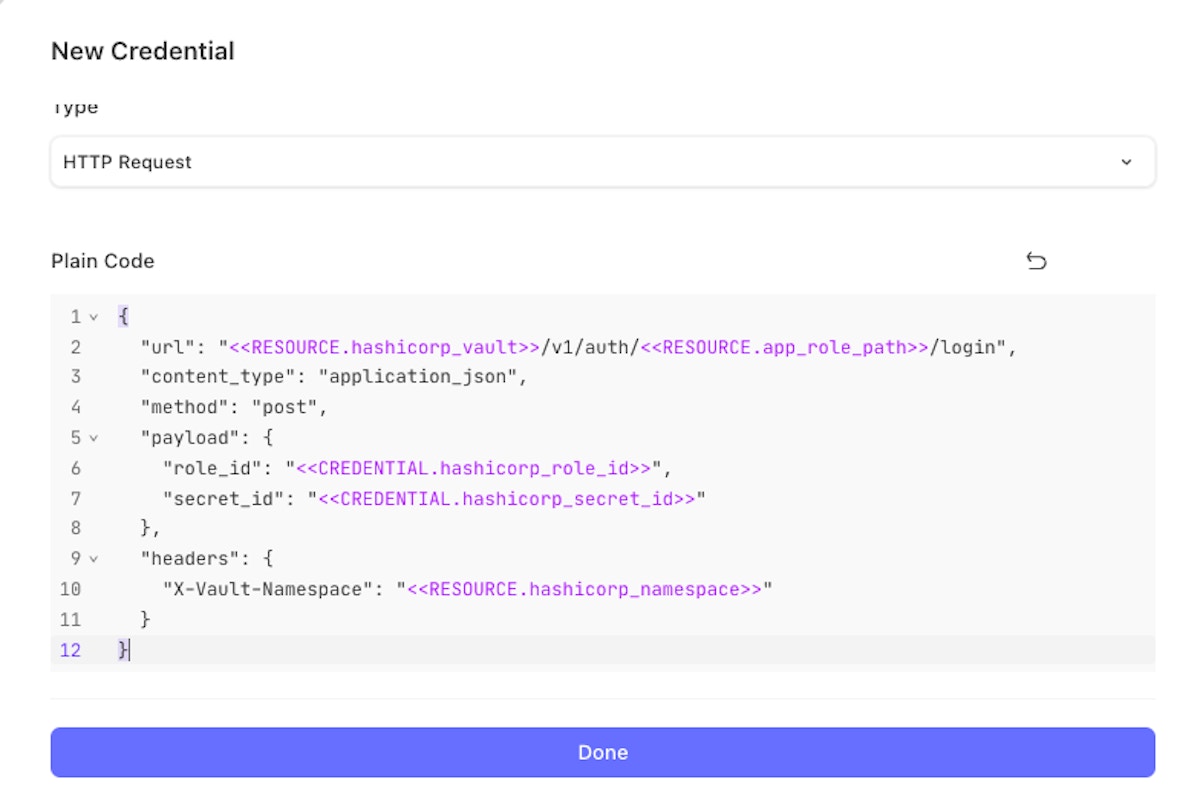Fold the payload block at line 5
Viewport: 1200px width, 796px height.
(x=94, y=438)
